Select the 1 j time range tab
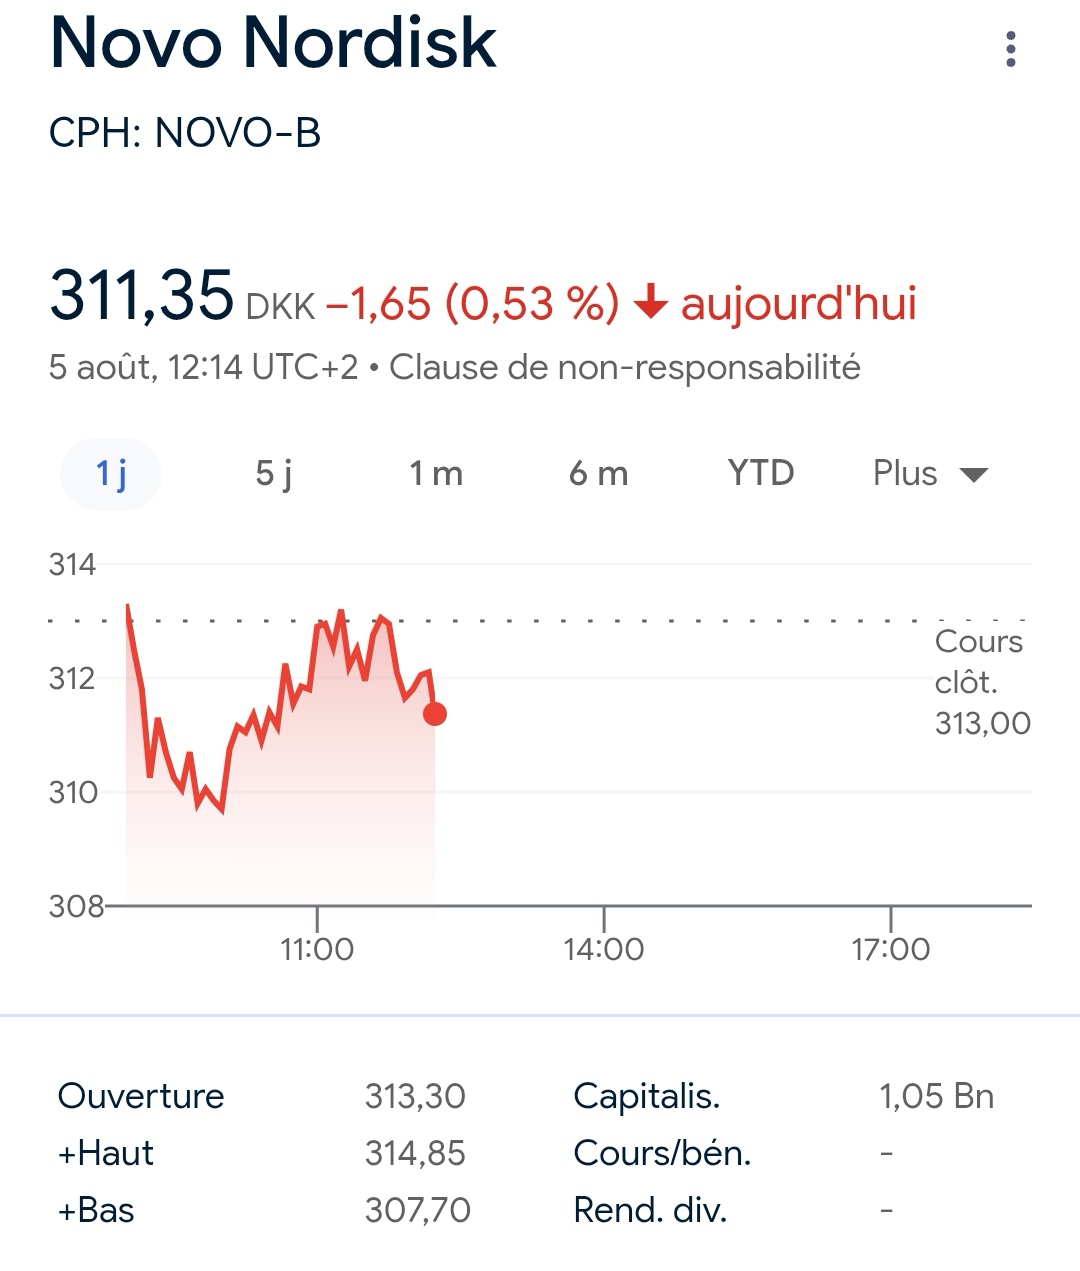Viewport: 1080px width, 1271px height. click(111, 474)
